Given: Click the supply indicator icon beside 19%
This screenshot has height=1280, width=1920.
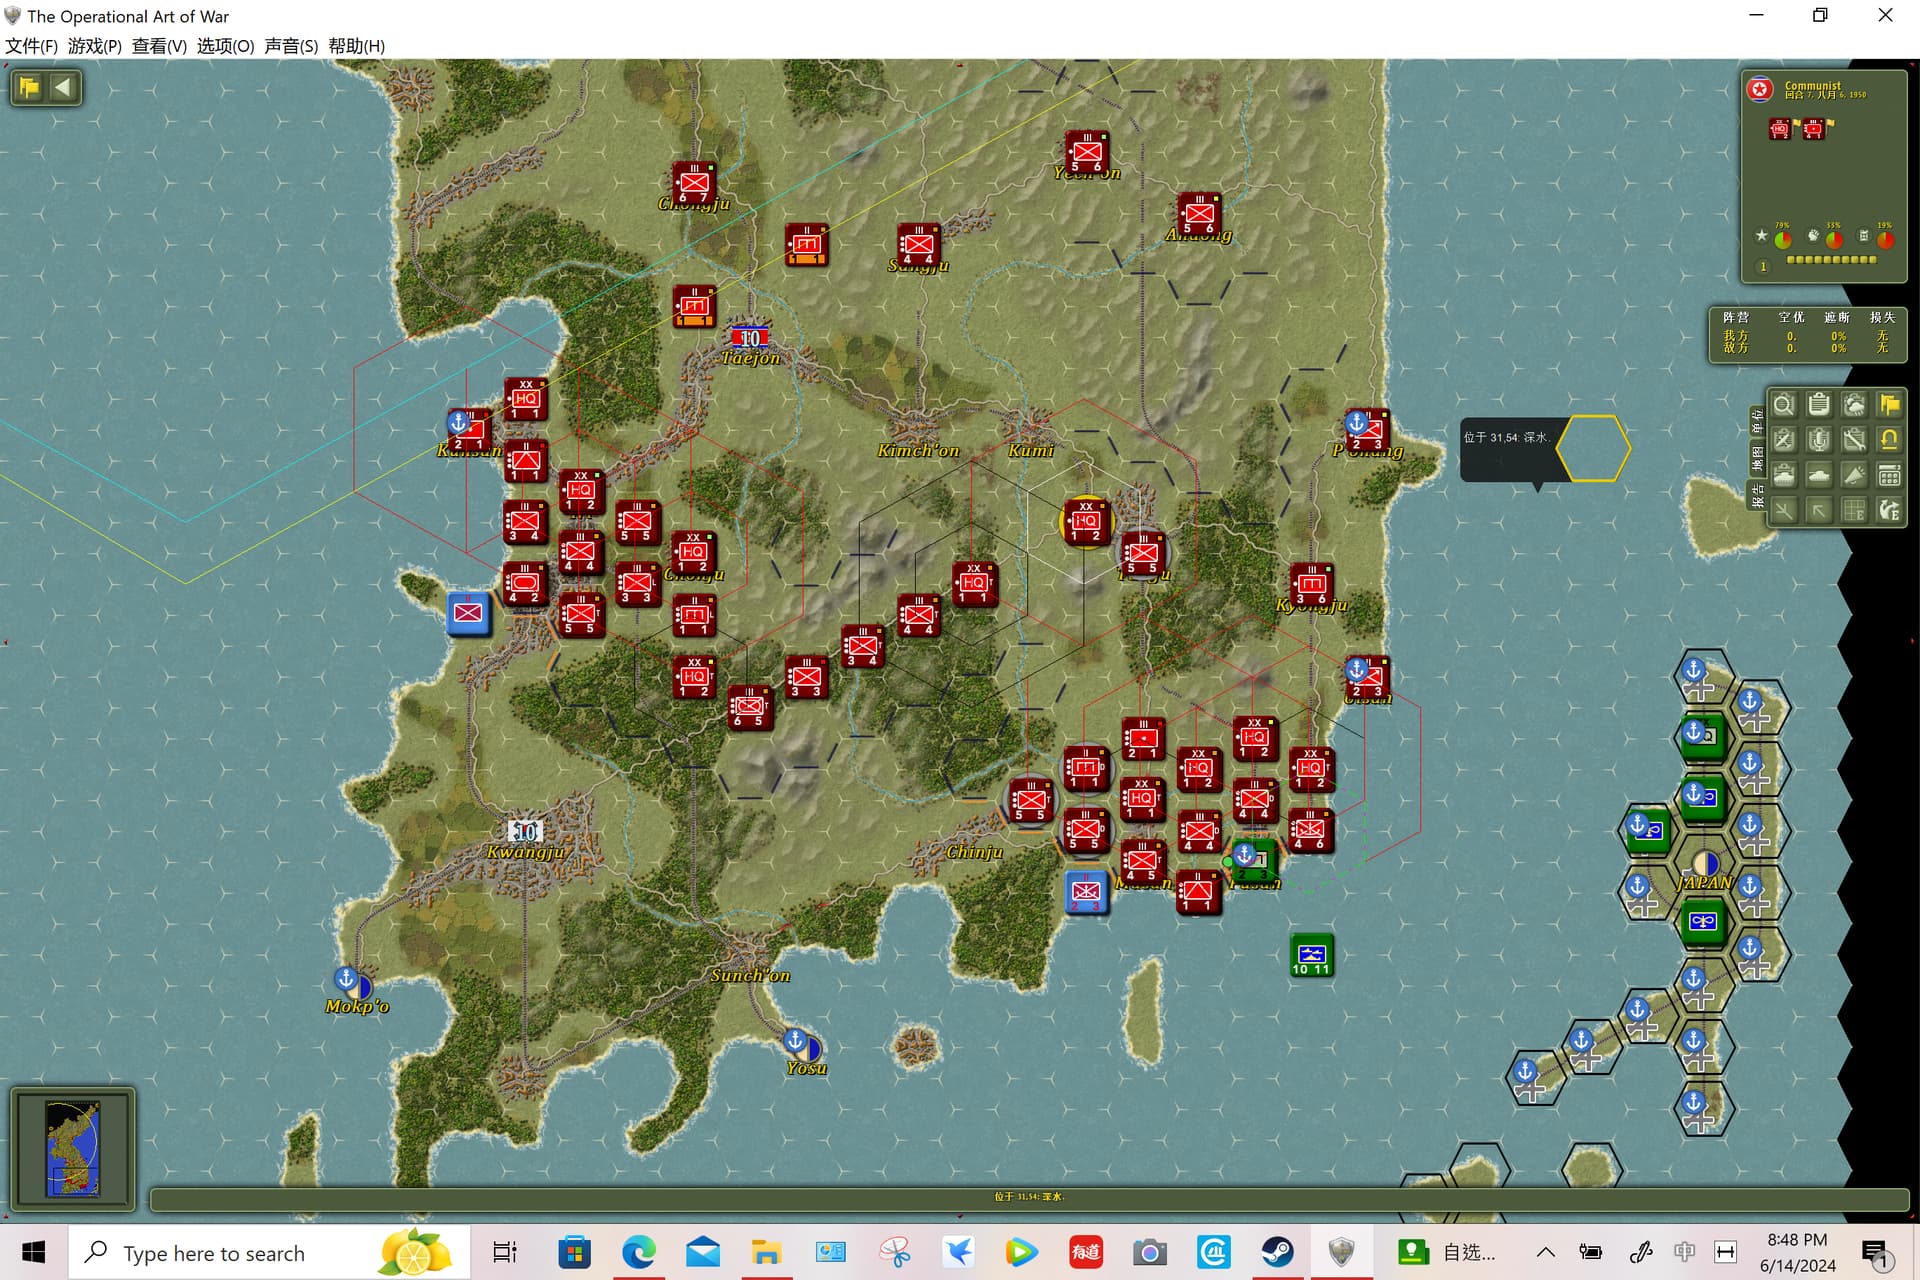Looking at the screenshot, I should (x=1863, y=236).
